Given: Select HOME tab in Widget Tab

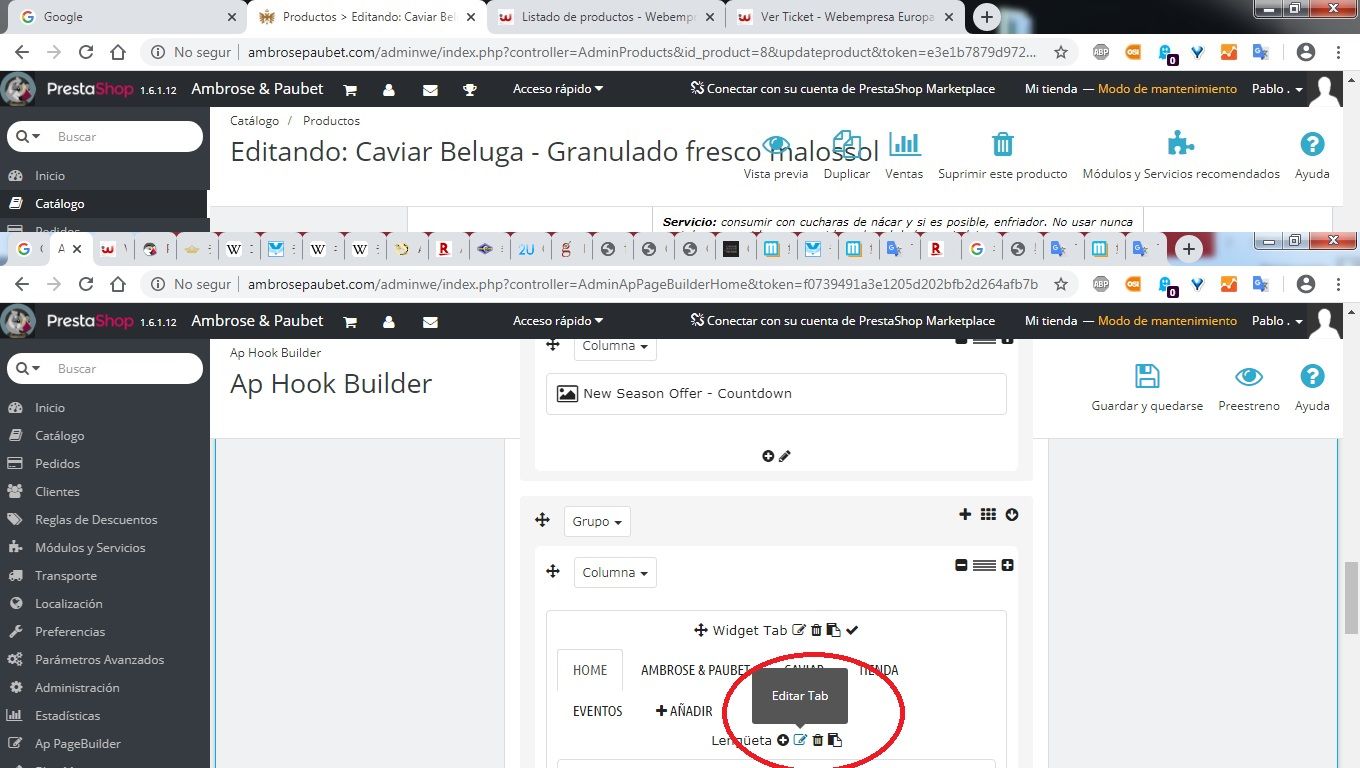Looking at the screenshot, I should click(590, 670).
